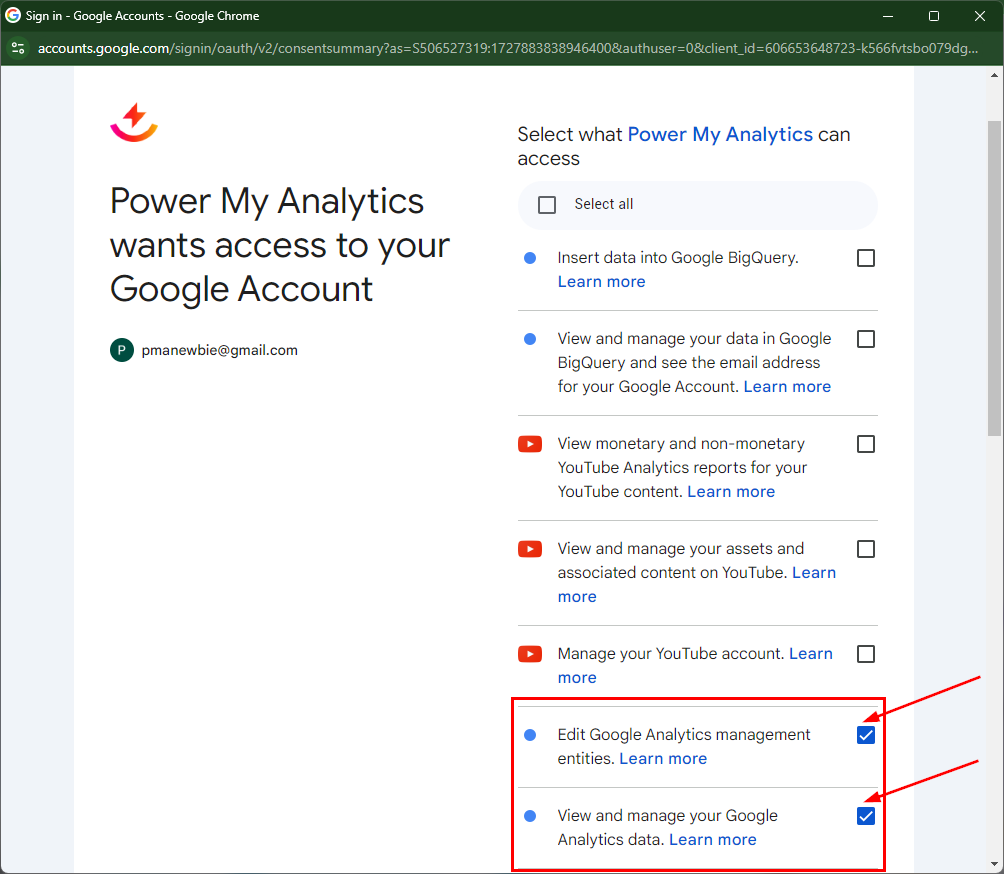The width and height of the screenshot is (1004, 874).
Task: Click the account avatar next to pmanewbie@gmail.com
Action: click(122, 350)
